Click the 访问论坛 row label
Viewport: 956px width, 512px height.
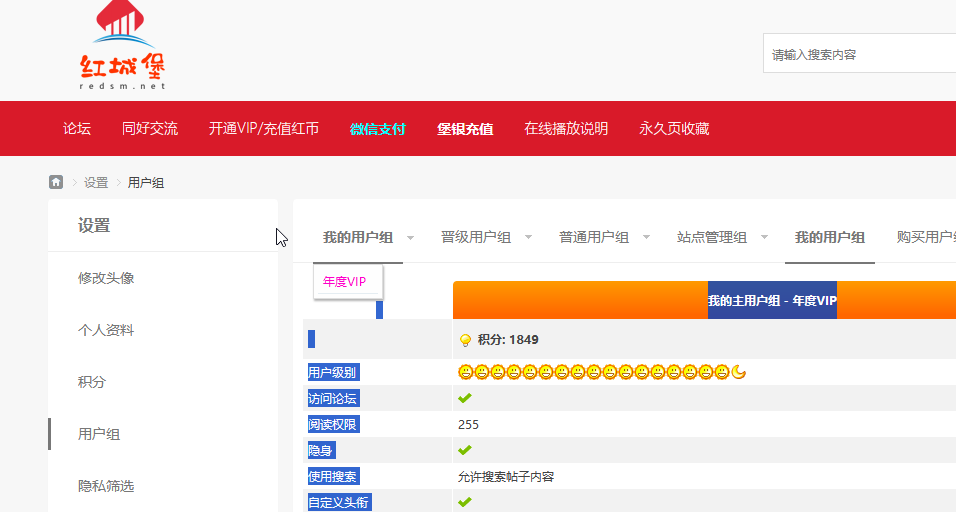(x=334, y=398)
